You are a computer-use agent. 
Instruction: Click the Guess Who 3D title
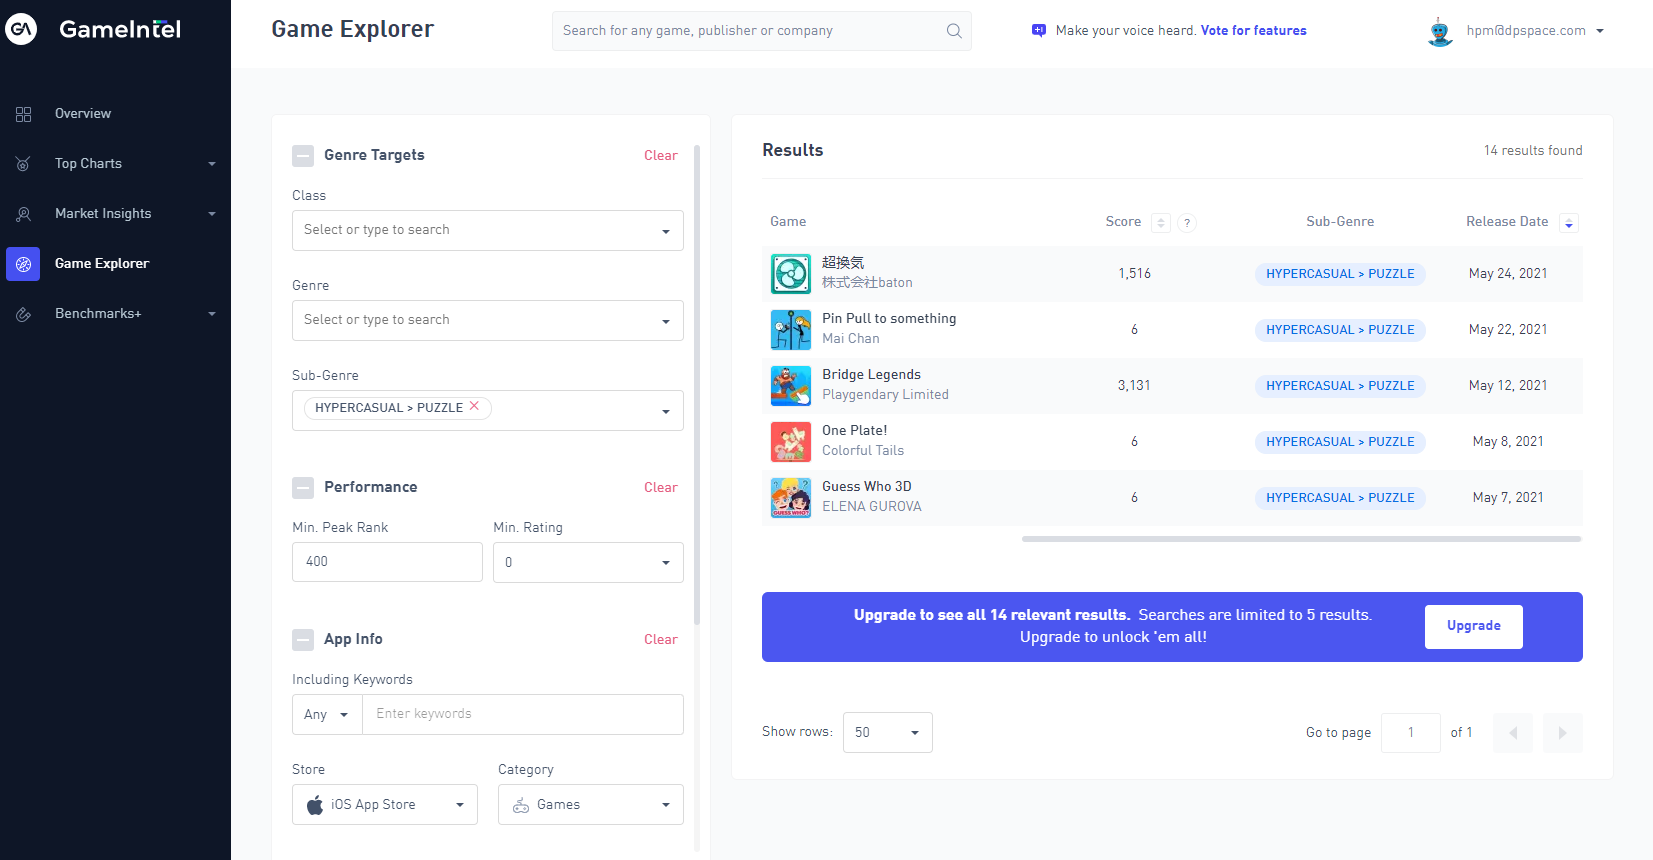pos(867,487)
